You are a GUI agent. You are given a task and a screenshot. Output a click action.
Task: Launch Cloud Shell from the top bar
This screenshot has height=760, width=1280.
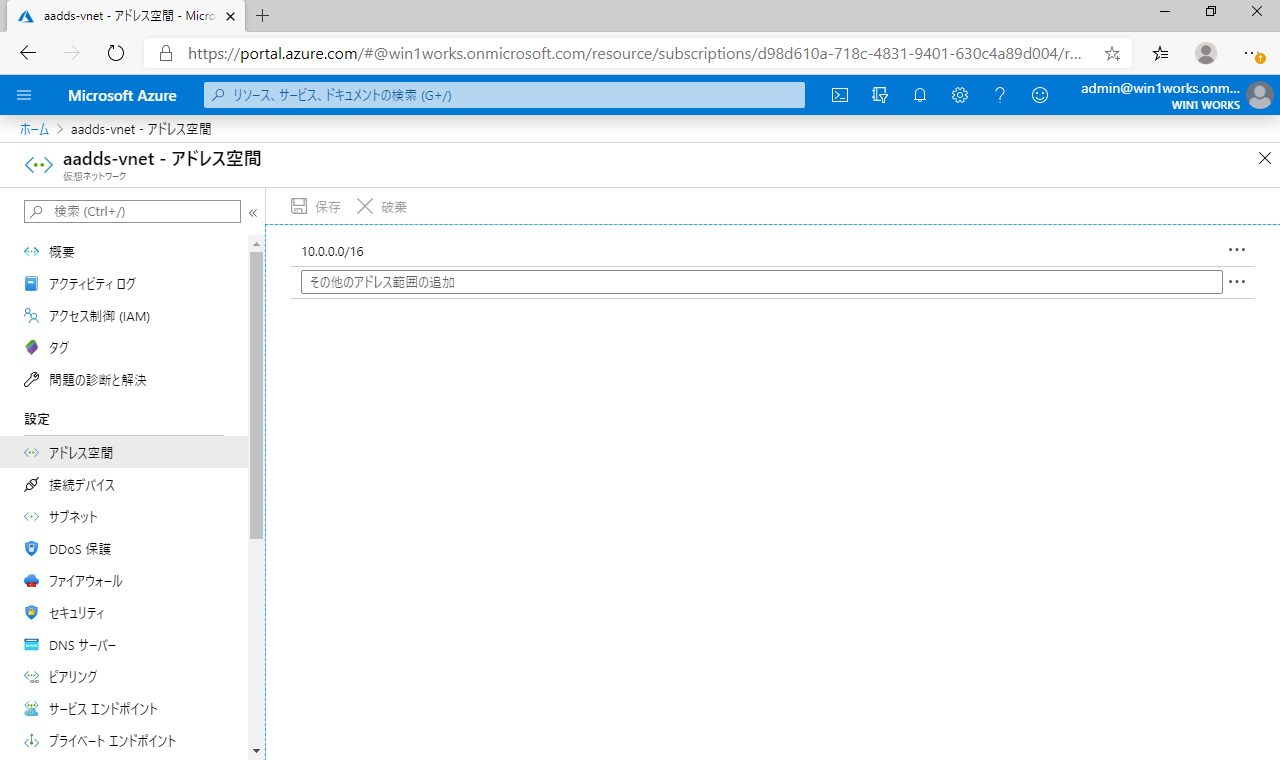[840, 95]
